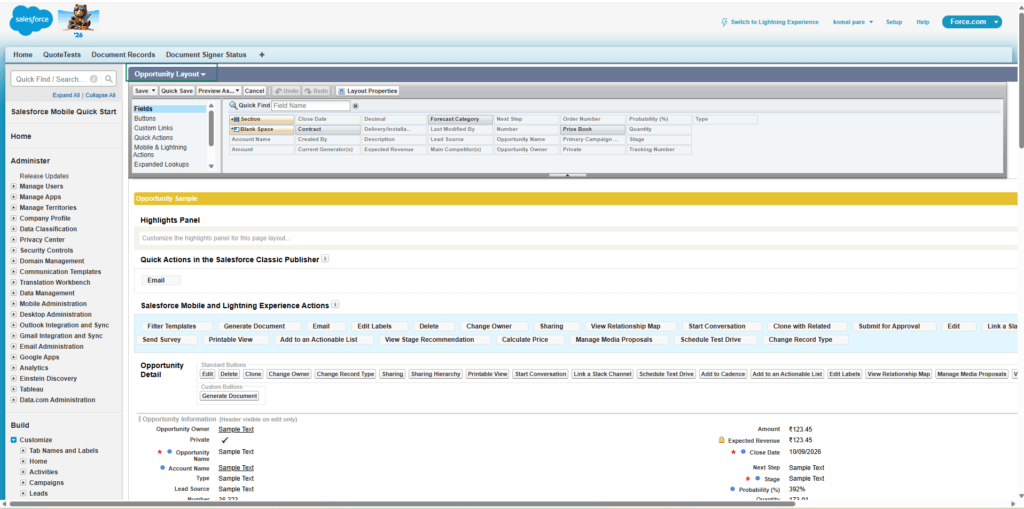The height and width of the screenshot is (509, 1024).
Task: Click the Quick Find info icon
Action: coord(94,78)
